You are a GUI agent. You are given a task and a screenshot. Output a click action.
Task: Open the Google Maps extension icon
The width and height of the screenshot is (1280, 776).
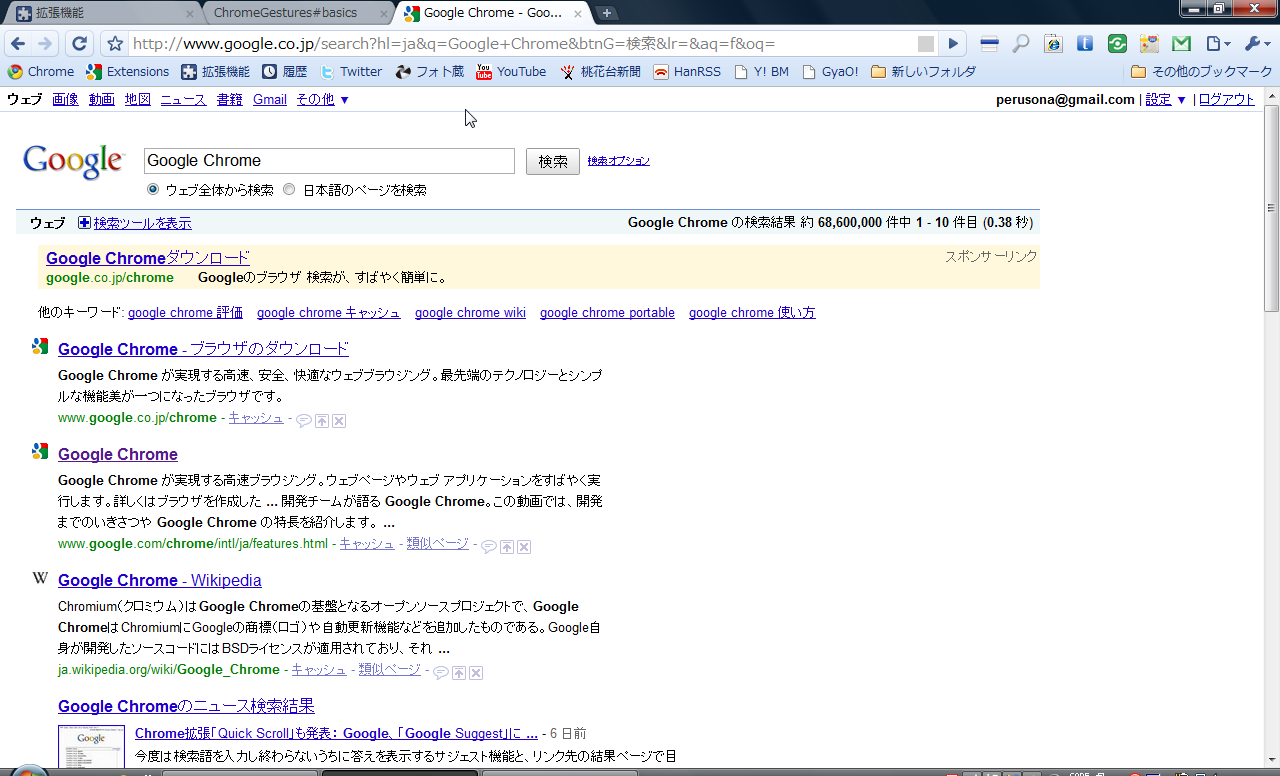coord(1149,44)
